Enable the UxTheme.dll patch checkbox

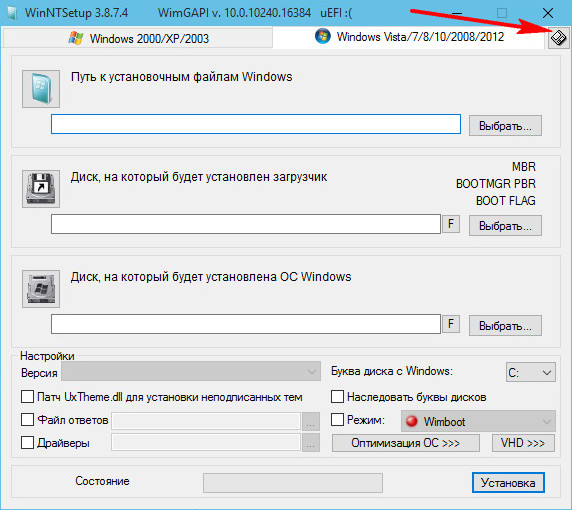(x=27, y=396)
